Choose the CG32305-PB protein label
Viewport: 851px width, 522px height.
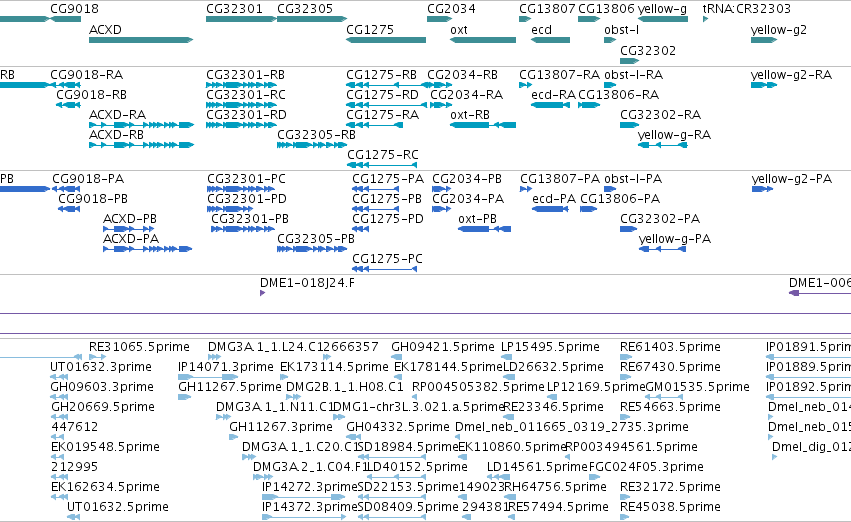[316, 239]
